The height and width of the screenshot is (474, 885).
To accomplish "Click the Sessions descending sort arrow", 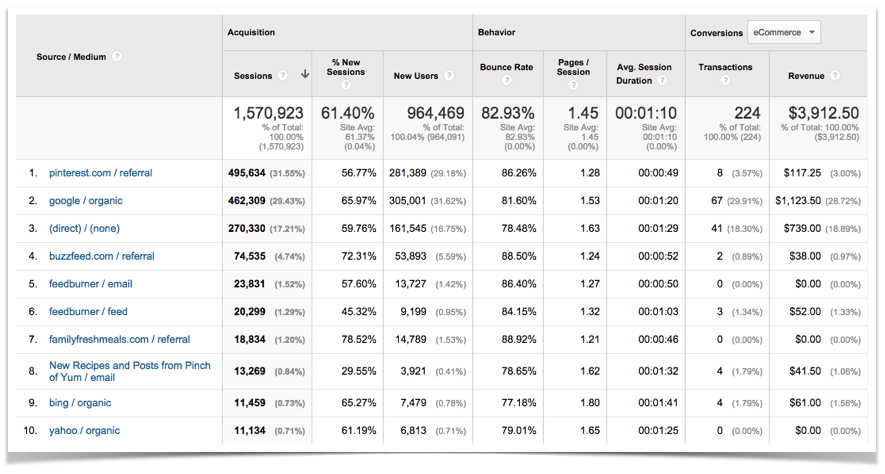I will (x=304, y=76).
